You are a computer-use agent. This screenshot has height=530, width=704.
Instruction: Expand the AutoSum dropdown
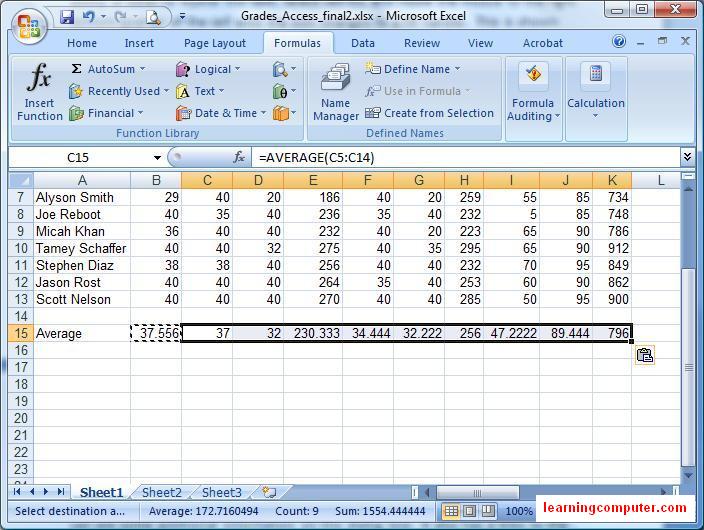pyautogui.click(x=142, y=69)
